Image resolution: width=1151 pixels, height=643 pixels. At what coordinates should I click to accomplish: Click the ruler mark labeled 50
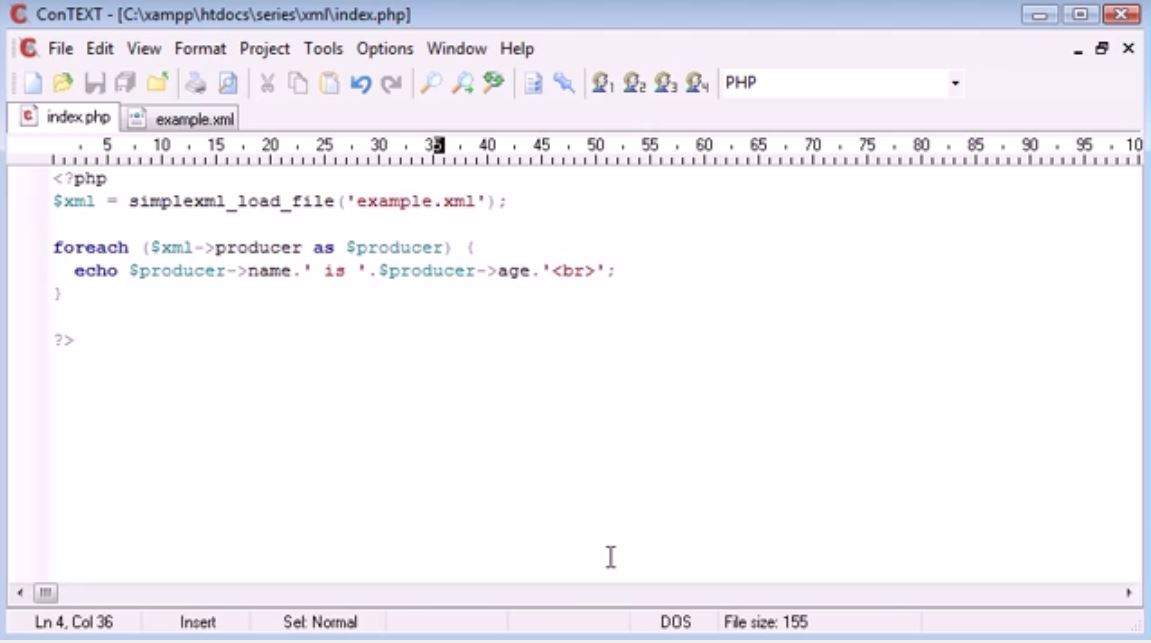(595, 145)
